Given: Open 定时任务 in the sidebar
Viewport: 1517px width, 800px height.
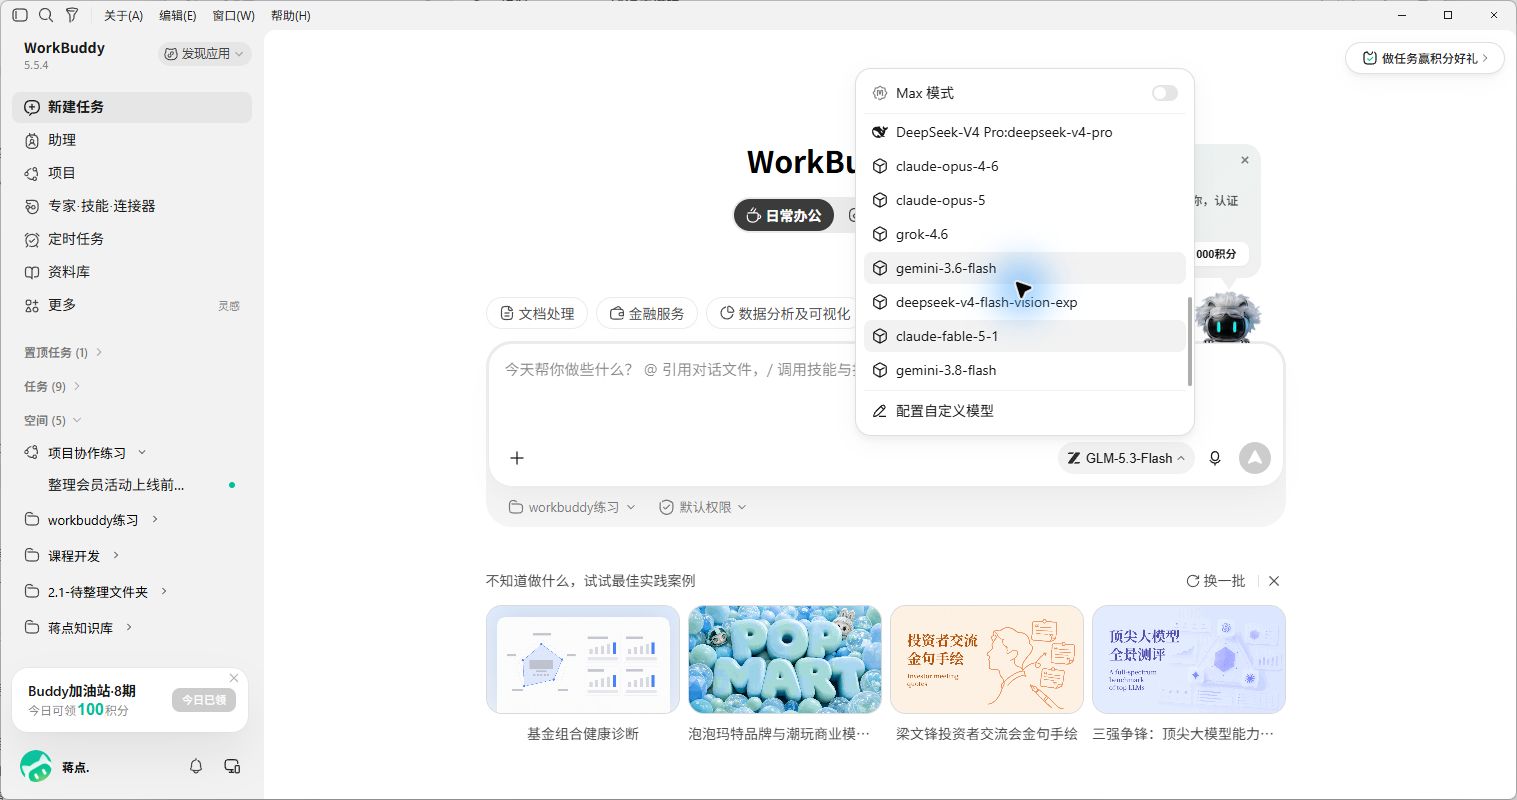Looking at the screenshot, I should coord(132,239).
